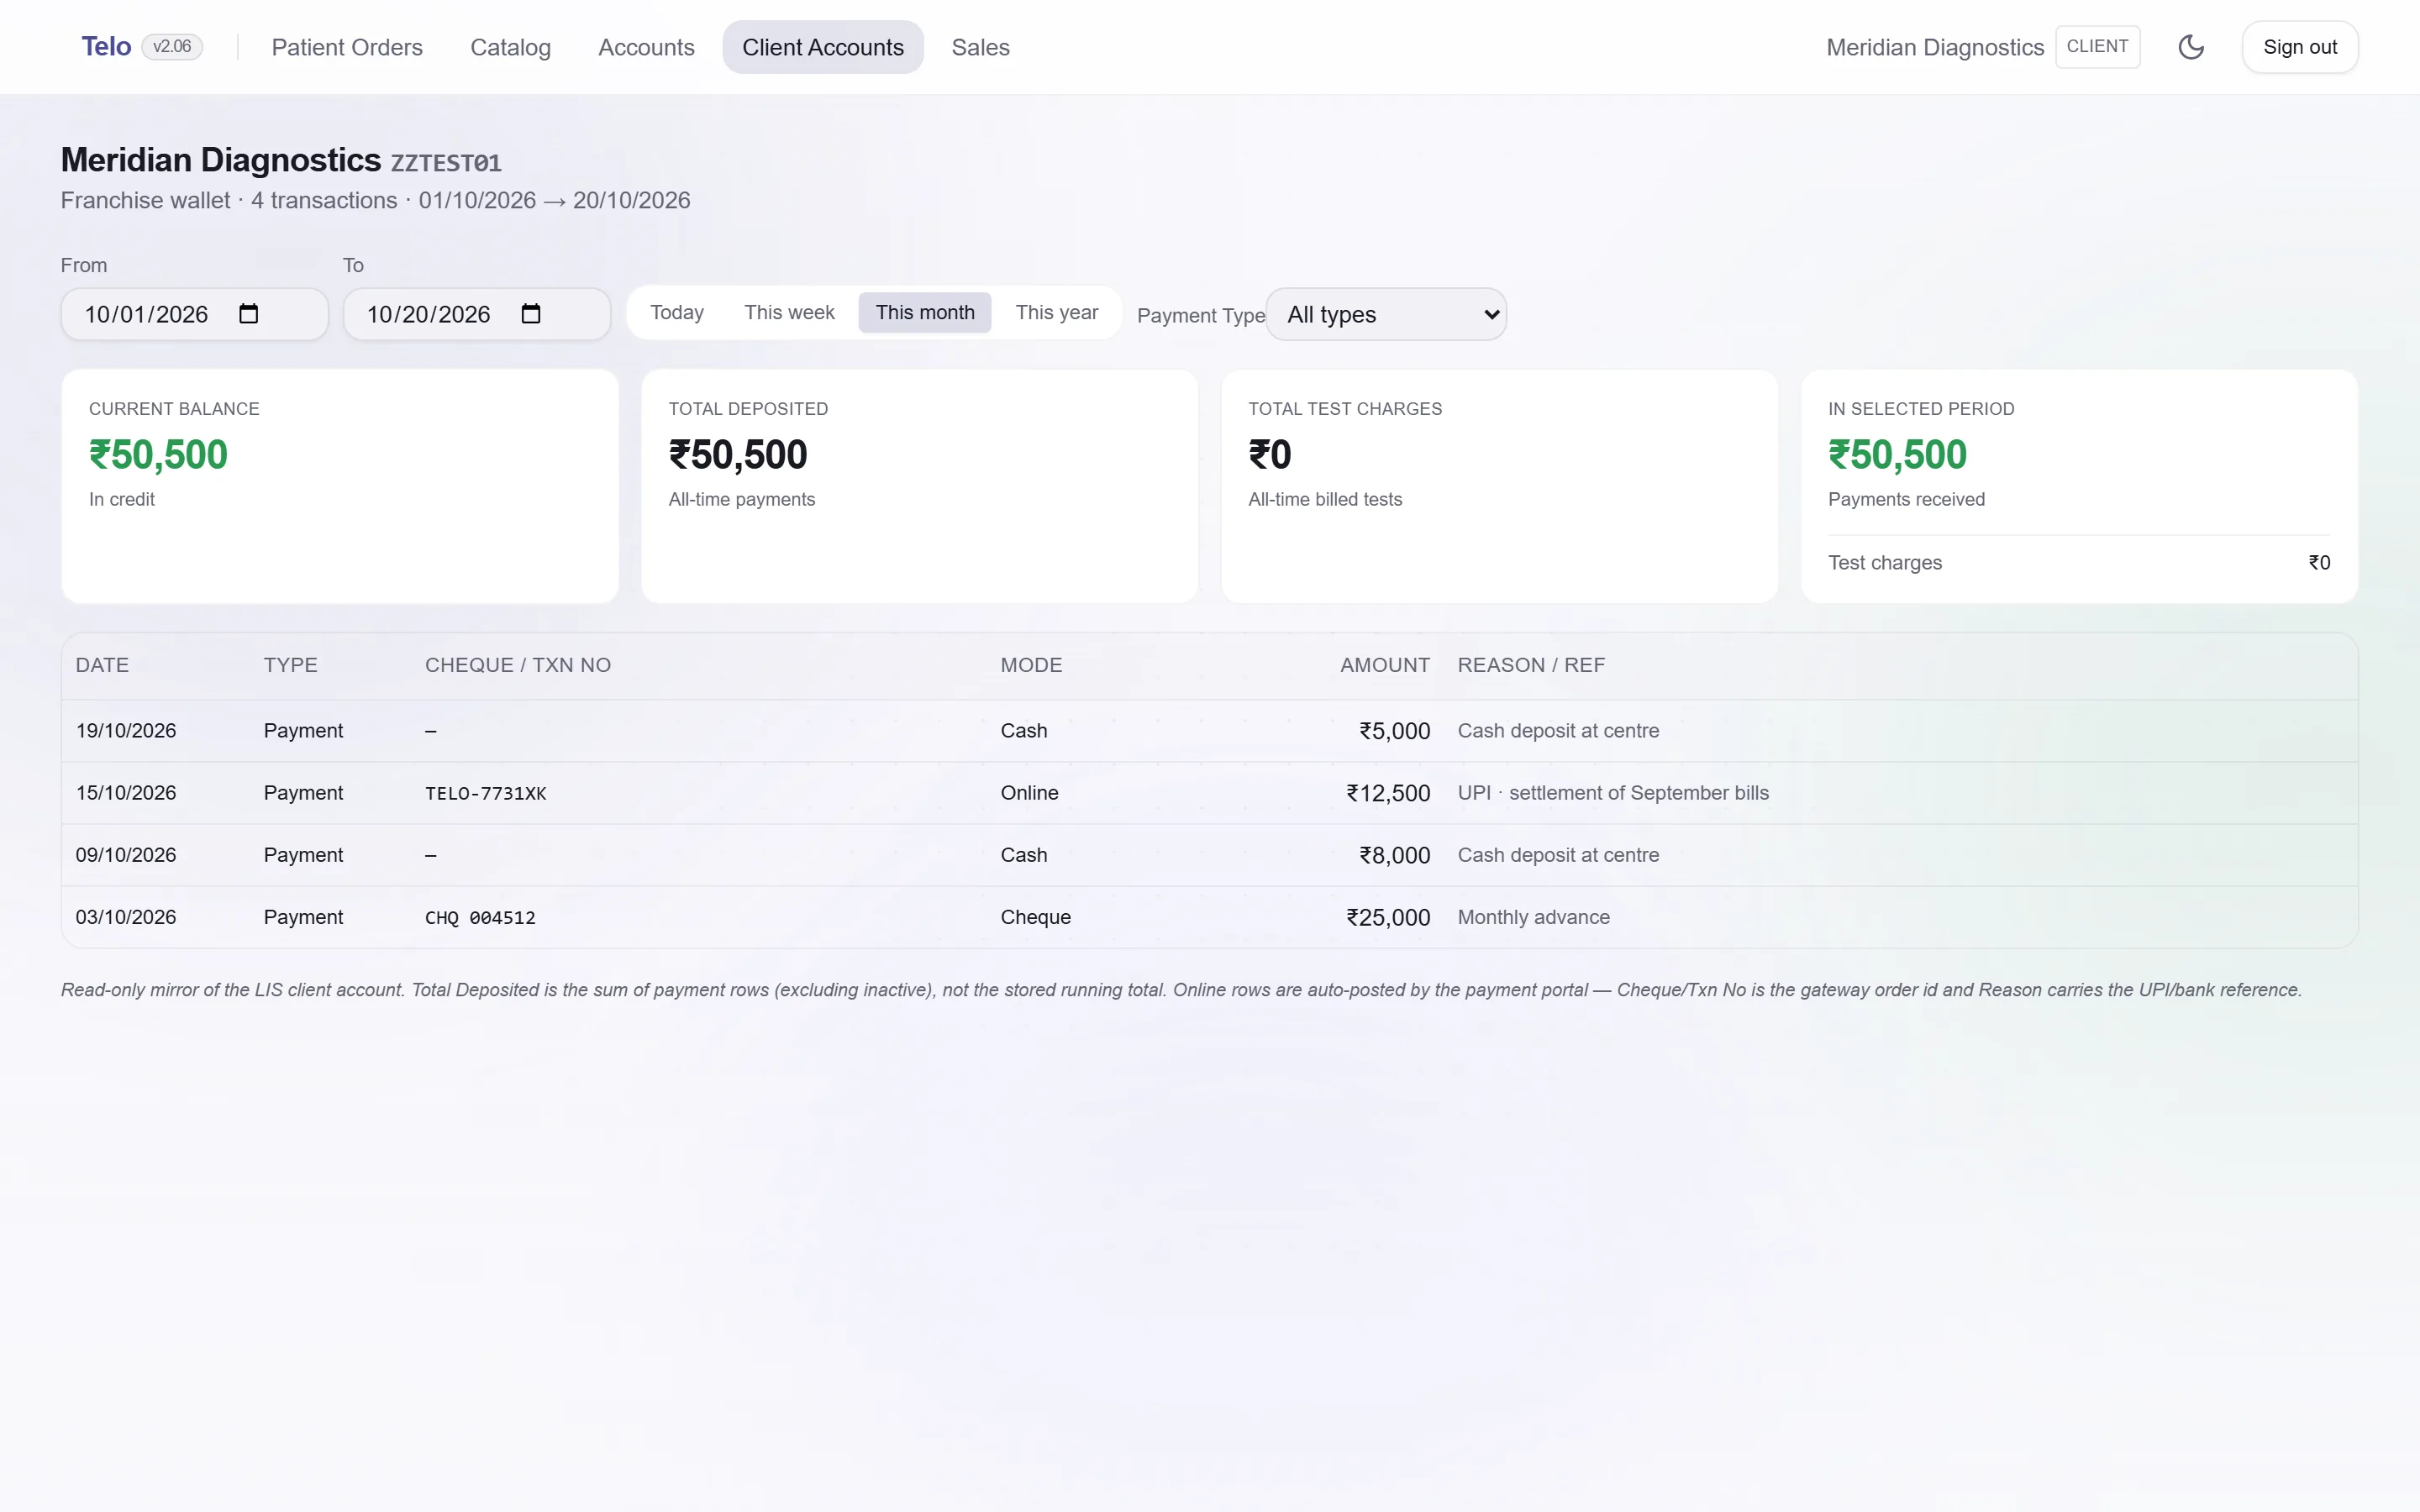Click the Monthly advance reason text
Image resolution: width=2420 pixels, height=1512 pixels.
(x=1533, y=917)
